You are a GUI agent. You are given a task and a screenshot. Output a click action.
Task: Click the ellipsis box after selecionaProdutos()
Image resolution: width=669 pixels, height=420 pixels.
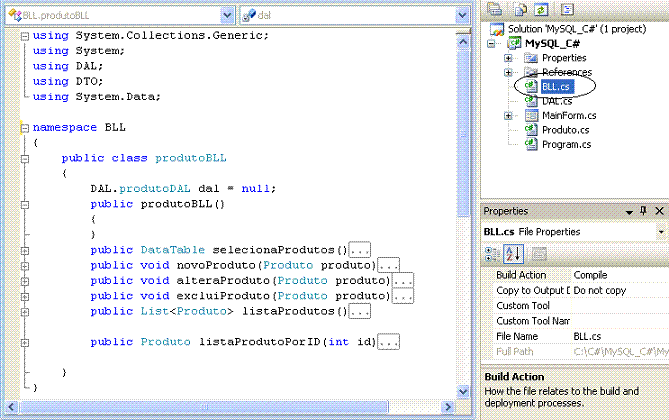[x=360, y=250]
